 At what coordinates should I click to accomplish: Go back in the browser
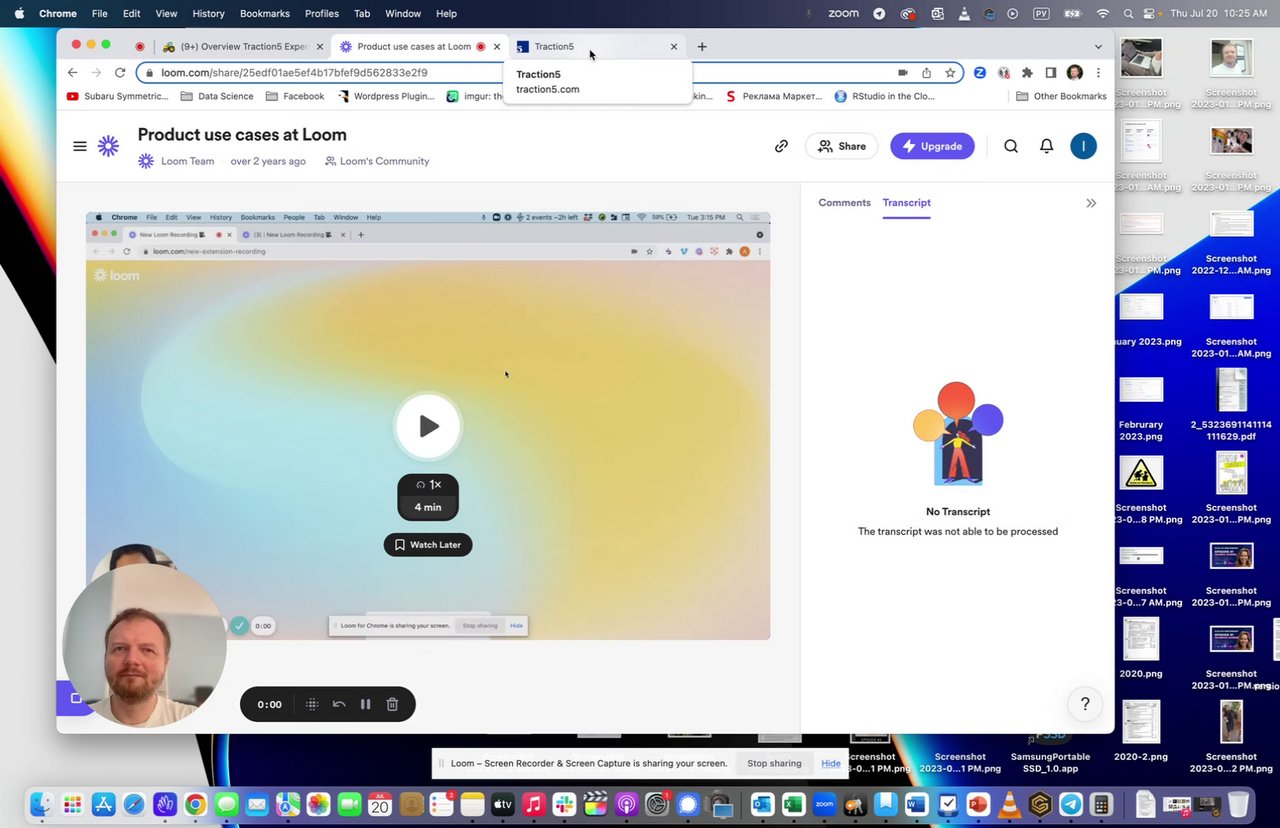pos(72,73)
